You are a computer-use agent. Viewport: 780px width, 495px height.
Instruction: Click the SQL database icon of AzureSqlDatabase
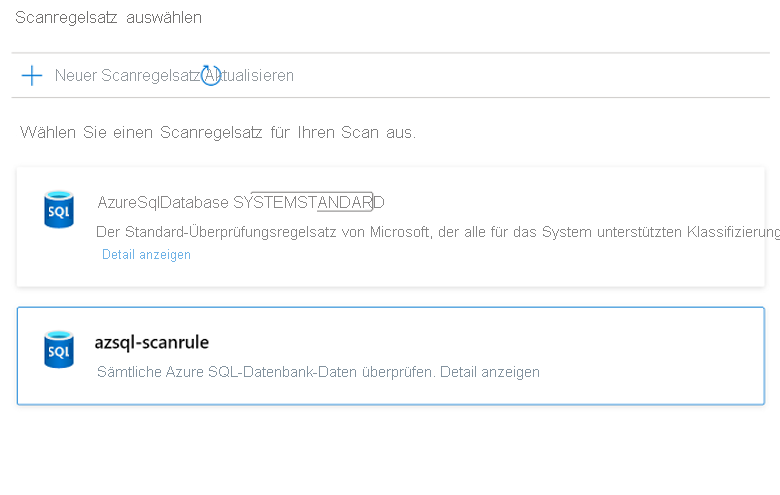click(x=59, y=209)
